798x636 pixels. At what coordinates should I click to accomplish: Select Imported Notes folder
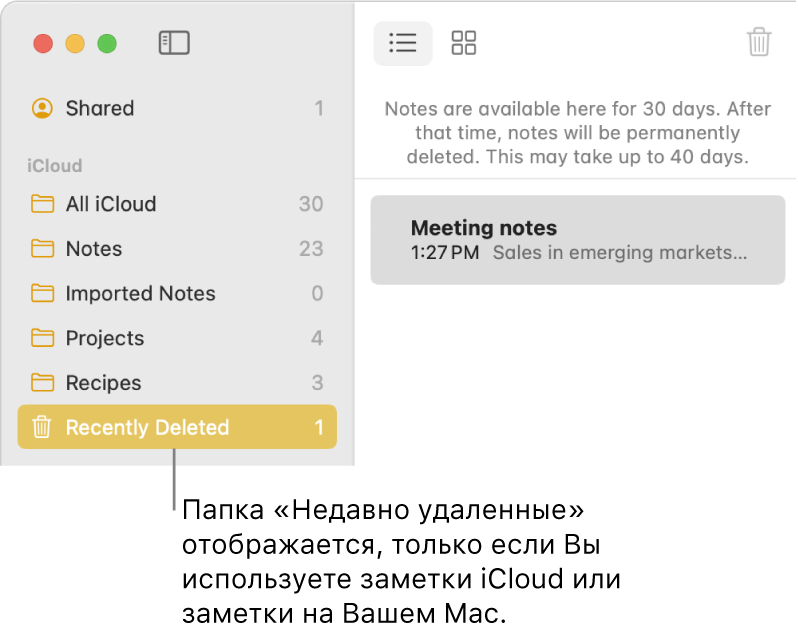pyautogui.click(x=177, y=294)
